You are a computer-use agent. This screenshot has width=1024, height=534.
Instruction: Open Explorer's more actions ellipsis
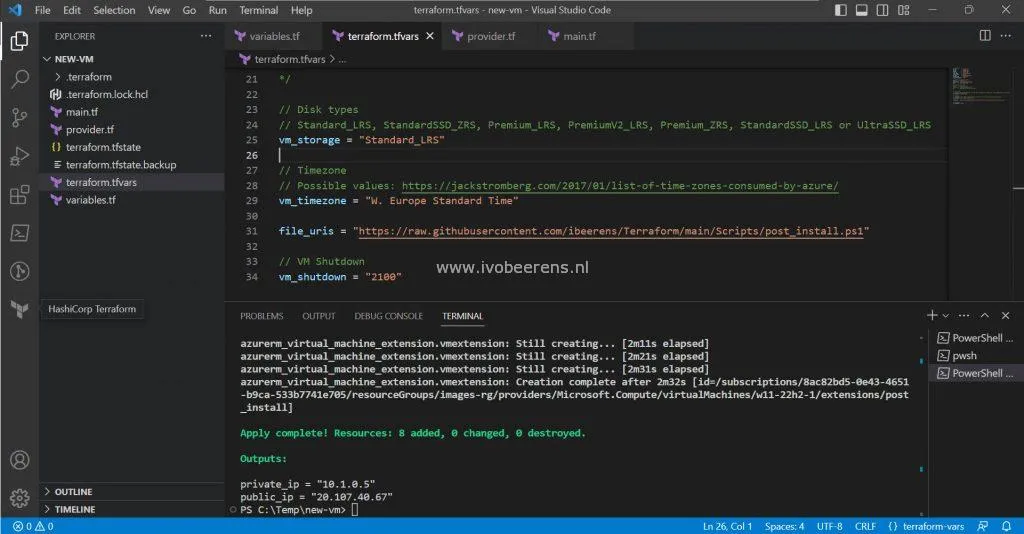point(206,36)
